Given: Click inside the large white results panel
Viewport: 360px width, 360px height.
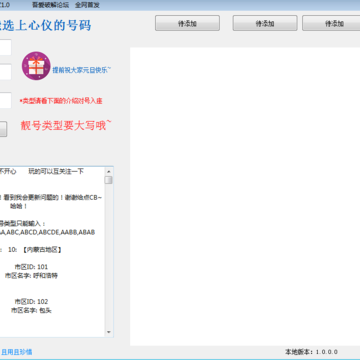Looking at the screenshot, I should [x=245, y=197].
